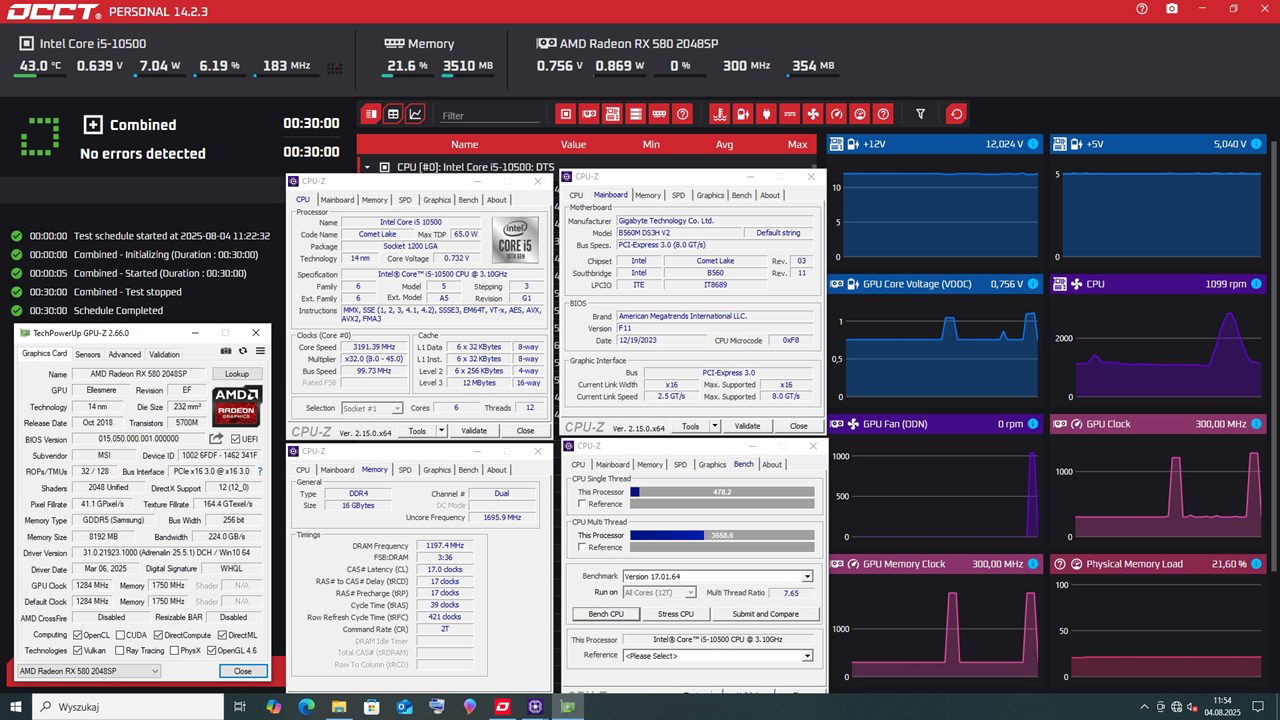The height and width of the screenshot is (720, 1280).
Task: Toggle fan sensors filter icon
Action: [813, 114]
